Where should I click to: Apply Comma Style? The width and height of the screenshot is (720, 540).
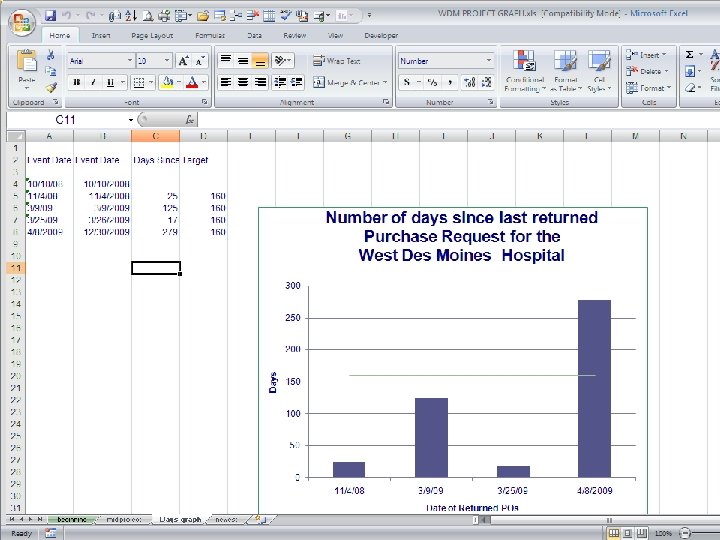(450, 82)
